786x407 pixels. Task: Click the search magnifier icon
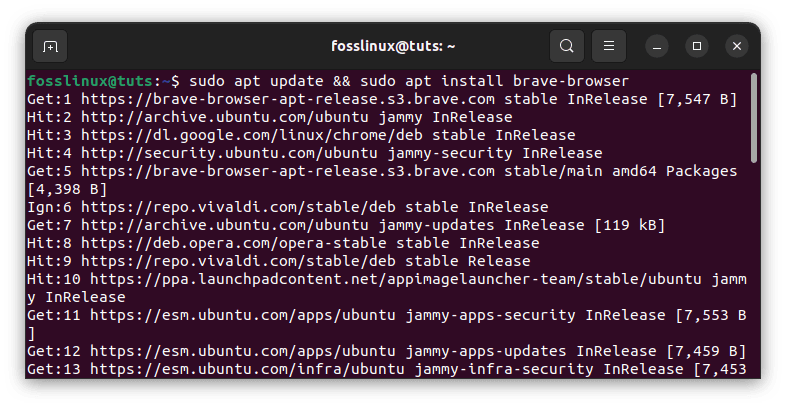coord(567,46)
